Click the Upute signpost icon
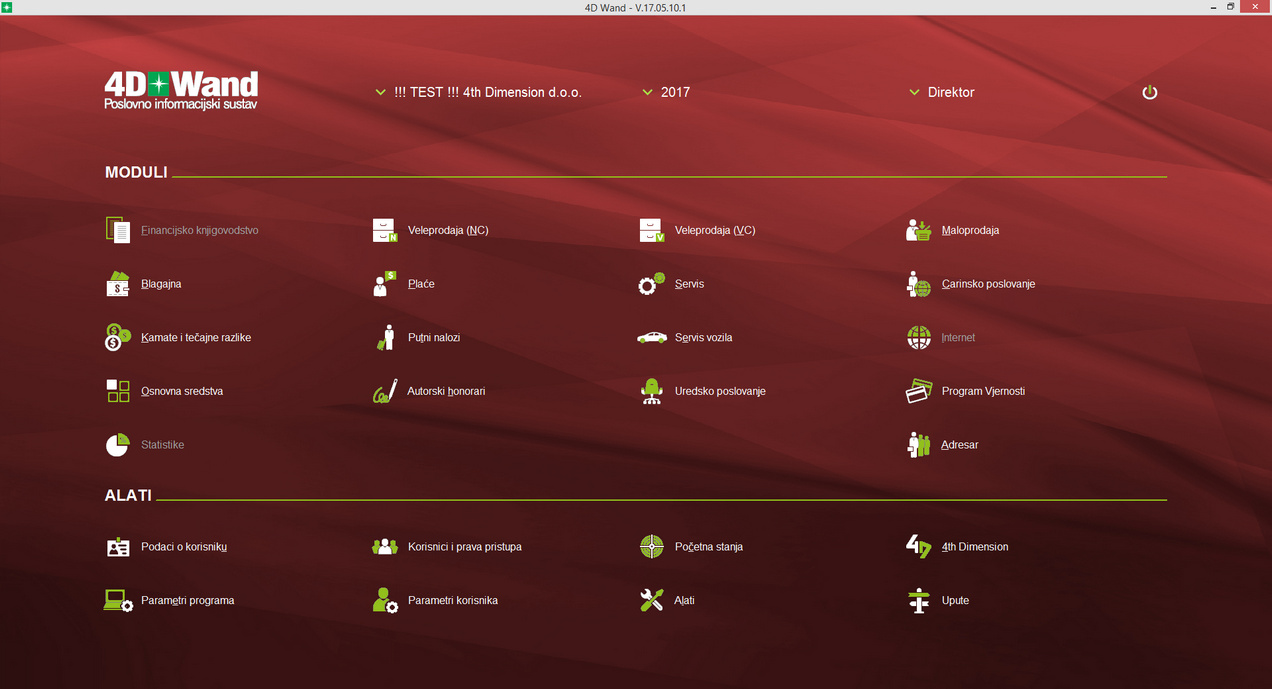The height and width of the screenshot is (689, 1272). [x=919, y=601]
